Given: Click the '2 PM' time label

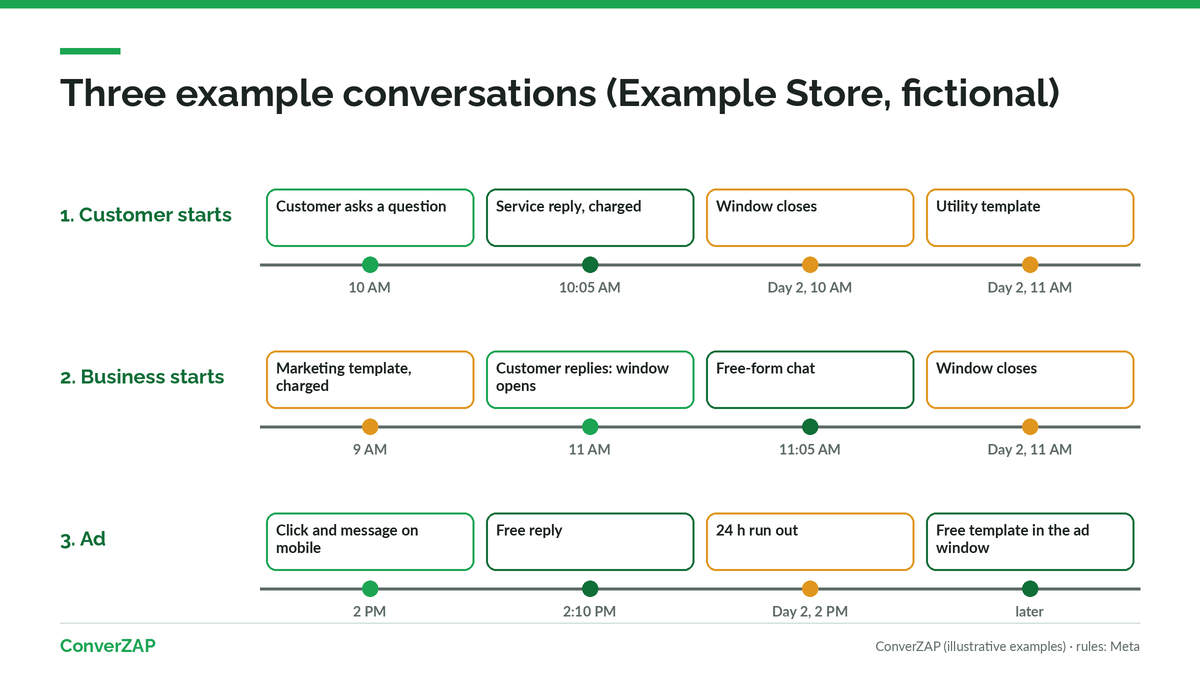Looking at the screenshot, I should (370, 612).
